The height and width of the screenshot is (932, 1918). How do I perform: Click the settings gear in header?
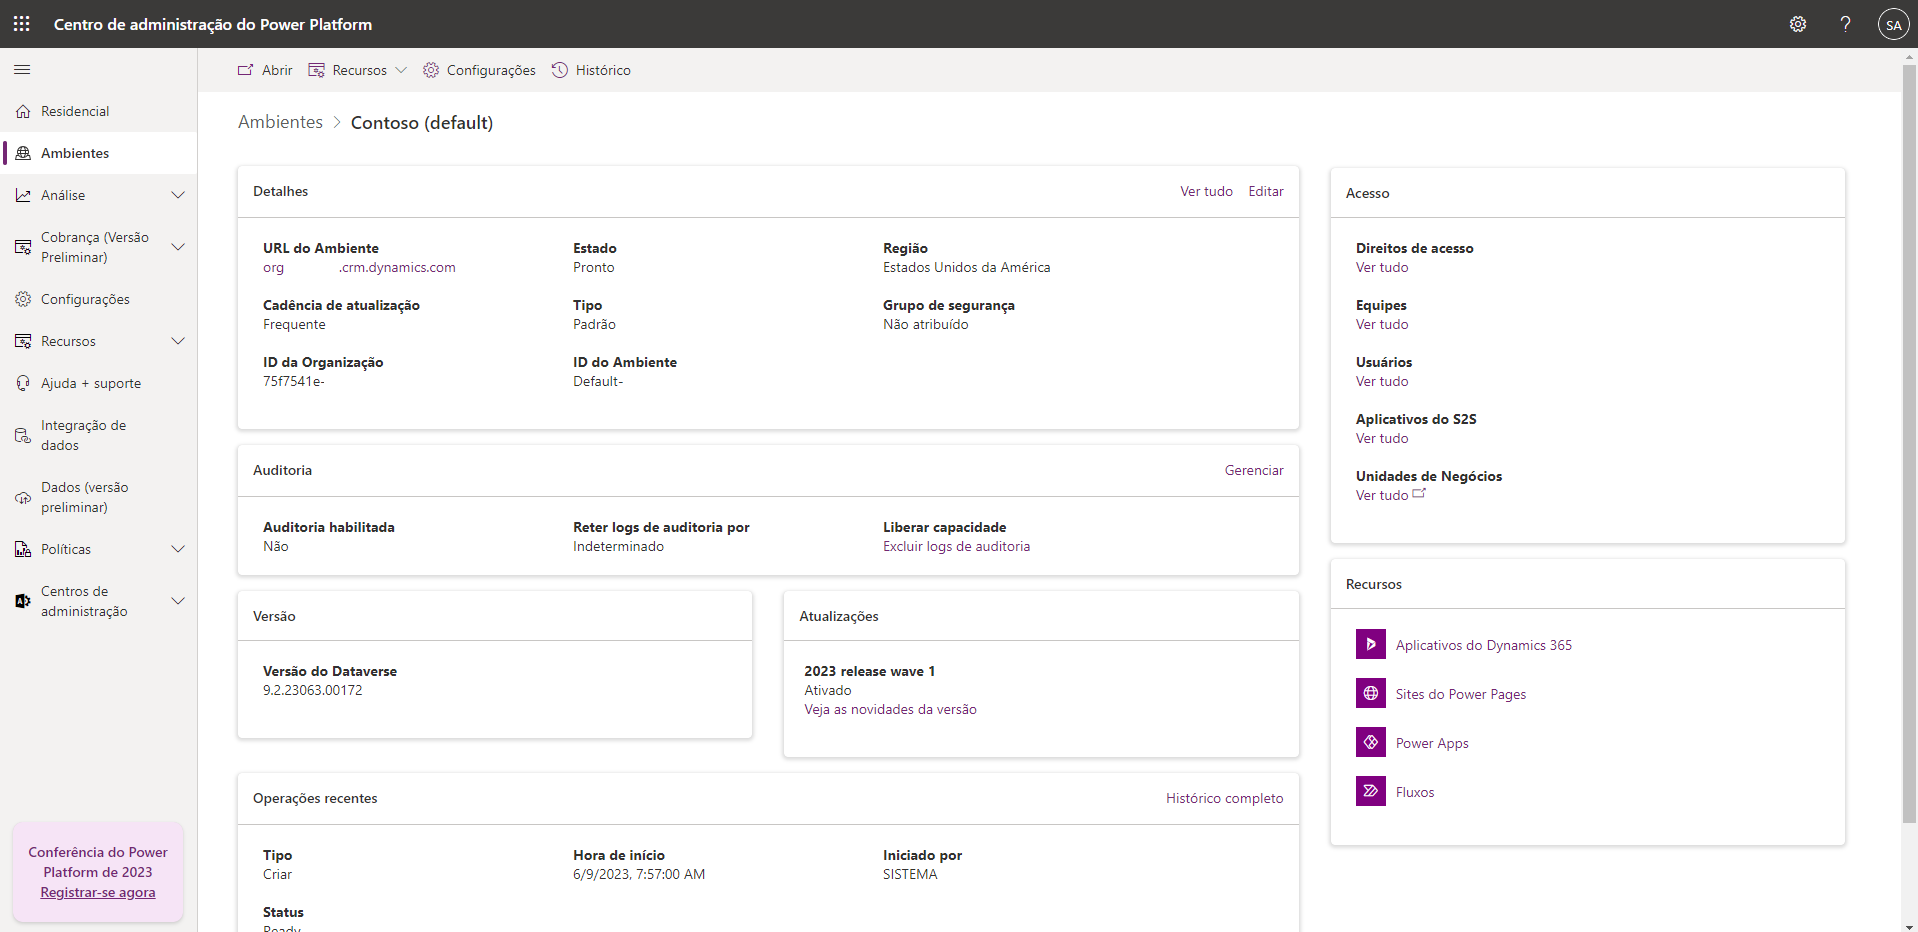coord(1797,24)
